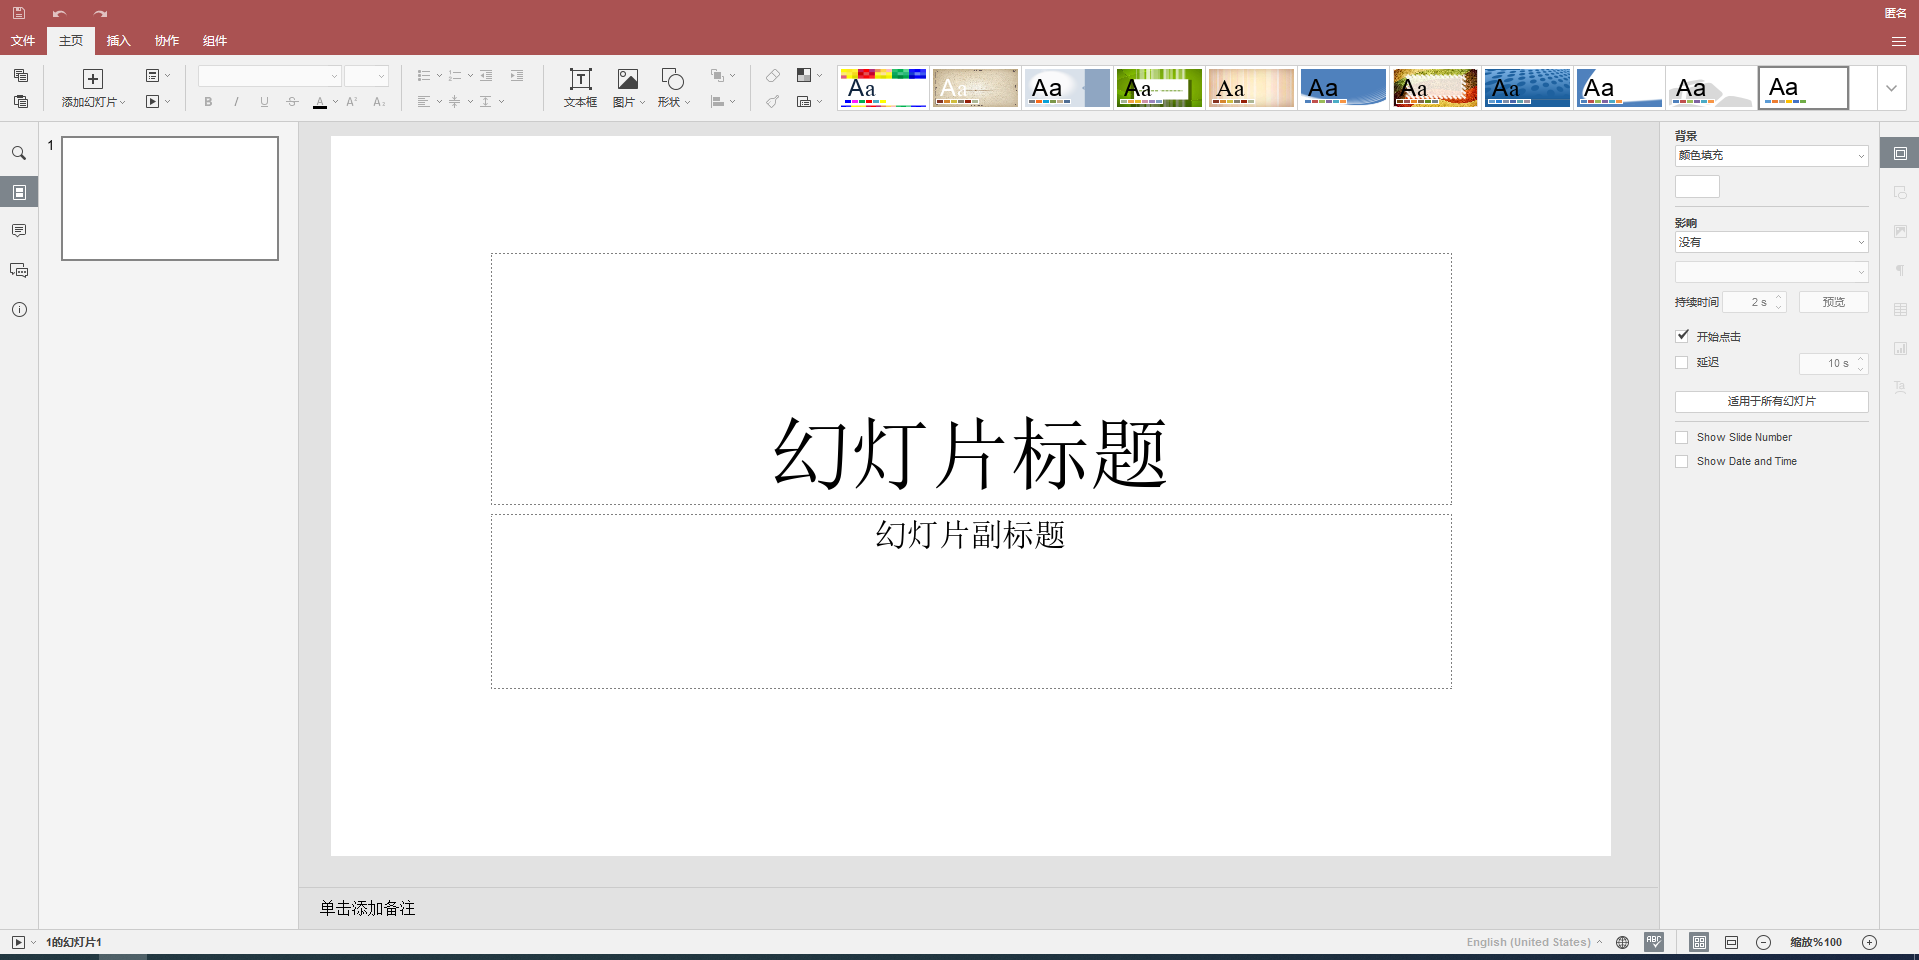This screenshot has width=1919, height=960.
Task: Check Show Date and Time
Action: (1682, 461)
